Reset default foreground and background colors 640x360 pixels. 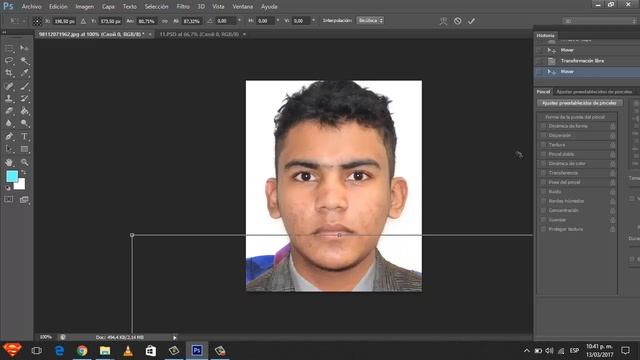[8, 188]
